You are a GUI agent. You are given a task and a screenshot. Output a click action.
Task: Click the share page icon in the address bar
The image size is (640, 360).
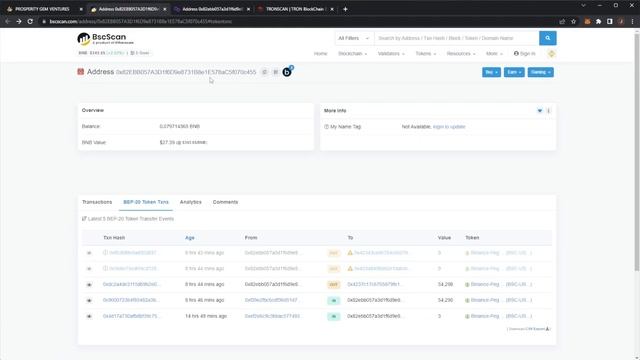point(562,21)
